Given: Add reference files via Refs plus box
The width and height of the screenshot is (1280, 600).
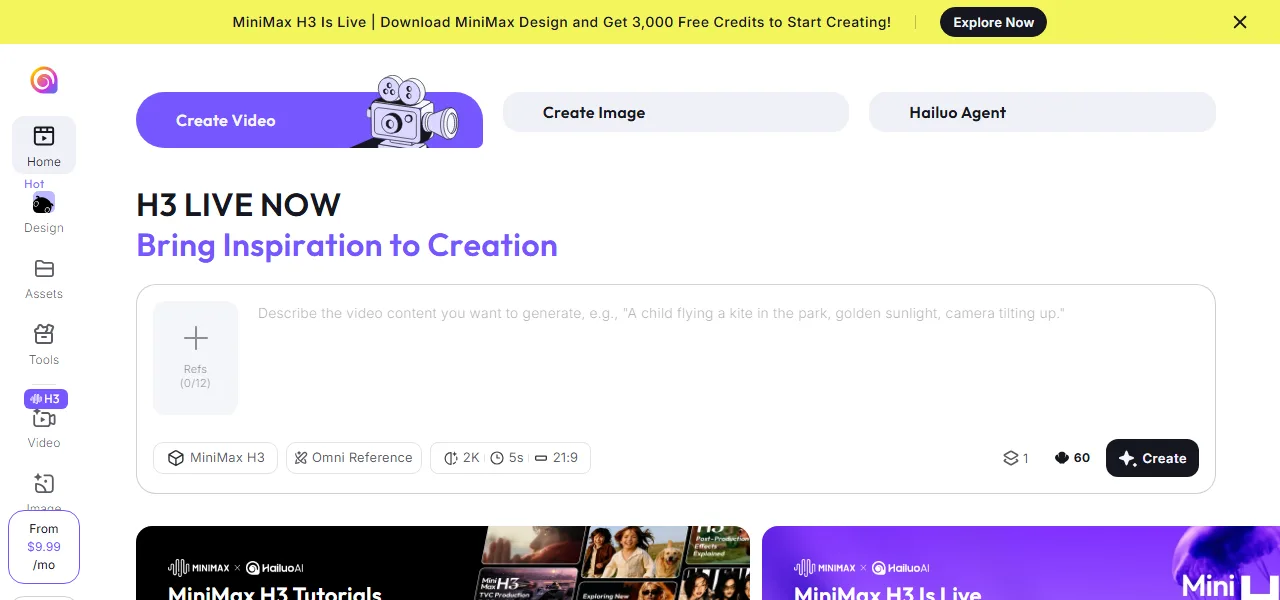Looking at the screenshot, I should 196,358.
